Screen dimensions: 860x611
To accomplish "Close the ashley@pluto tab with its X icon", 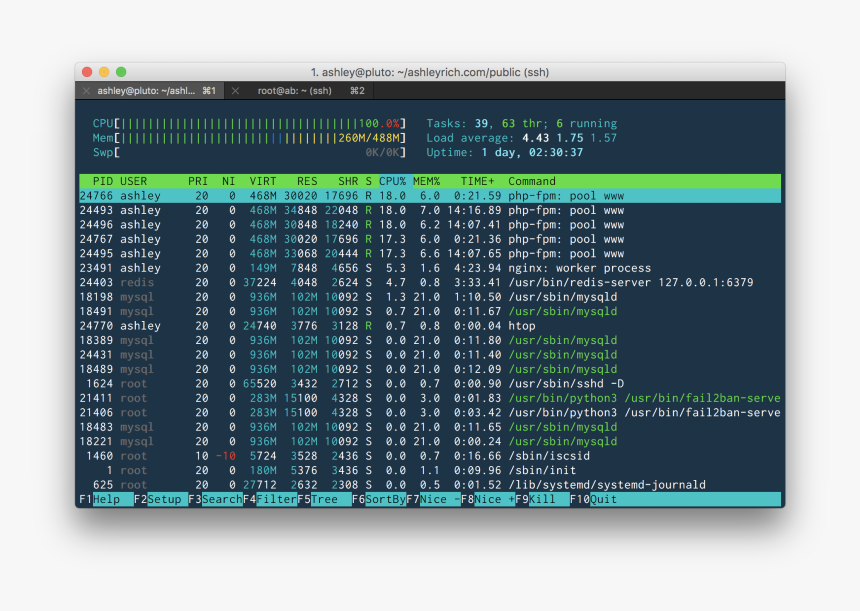I will [85, 90].
